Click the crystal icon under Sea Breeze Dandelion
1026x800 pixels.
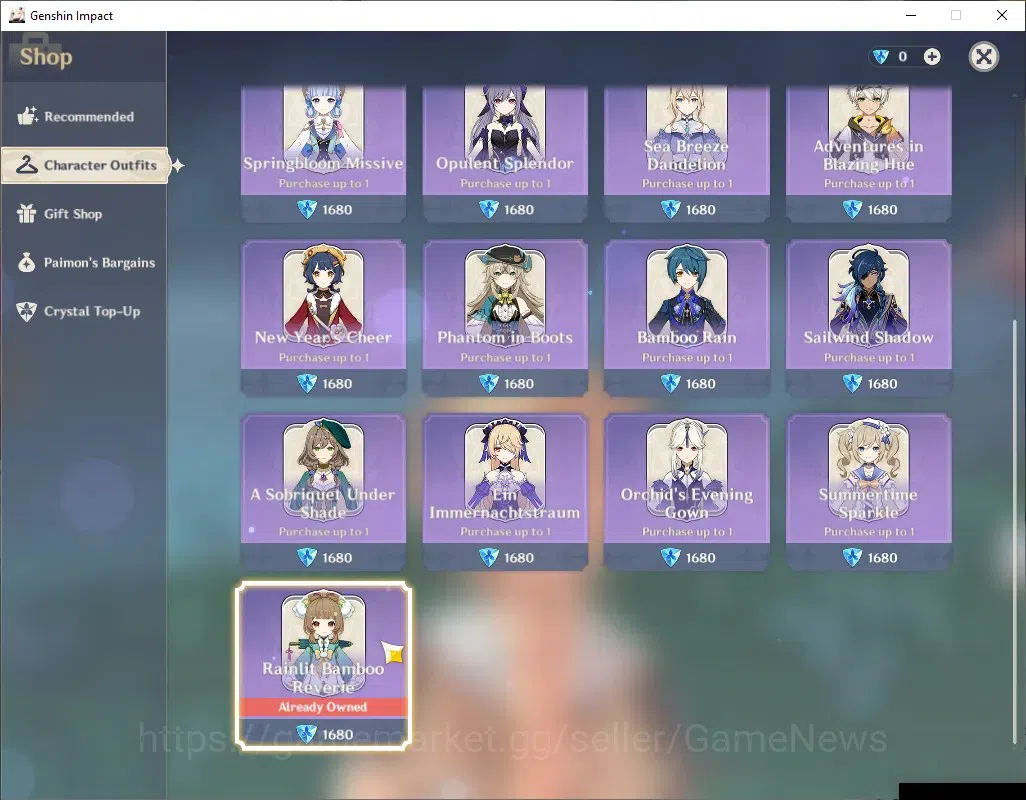pos(671,209)
